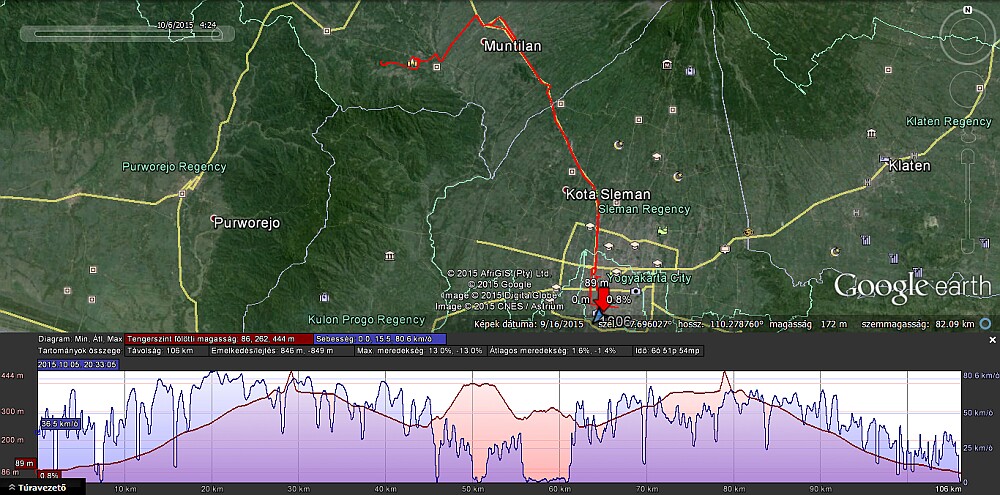Click the place icon on the red track west of Muntilan

pyautogui.click(x=414, y=64)
